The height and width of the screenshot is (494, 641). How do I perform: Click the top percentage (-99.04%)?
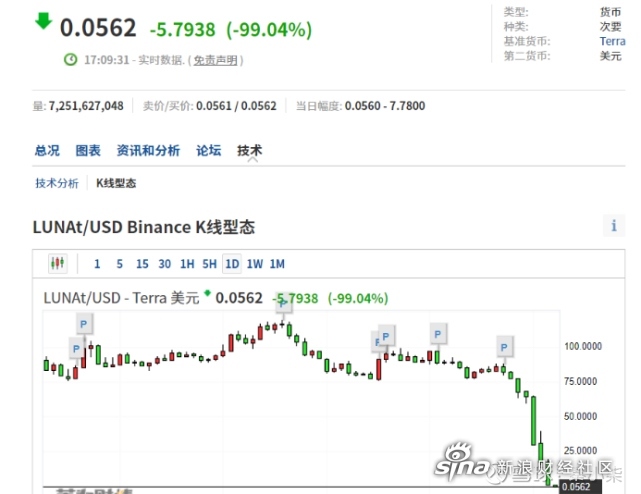[x=269, y=29]
